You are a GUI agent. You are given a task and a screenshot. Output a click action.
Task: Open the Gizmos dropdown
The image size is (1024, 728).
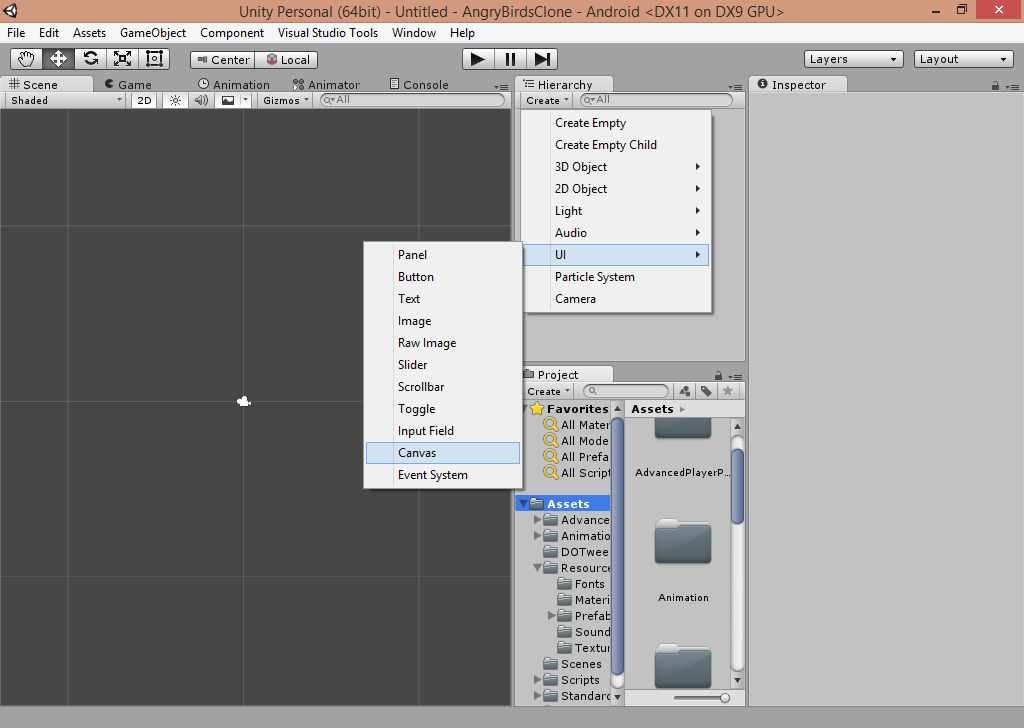point(285,101)
